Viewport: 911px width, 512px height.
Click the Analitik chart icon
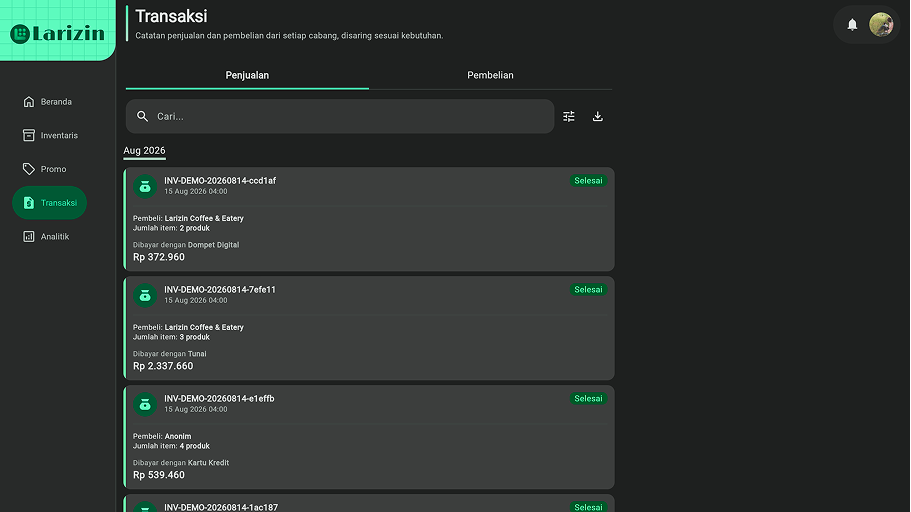[x=28, y=237]
